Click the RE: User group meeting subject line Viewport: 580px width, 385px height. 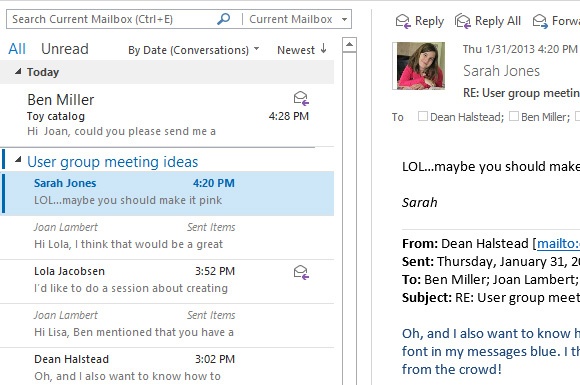pos(521,93)
